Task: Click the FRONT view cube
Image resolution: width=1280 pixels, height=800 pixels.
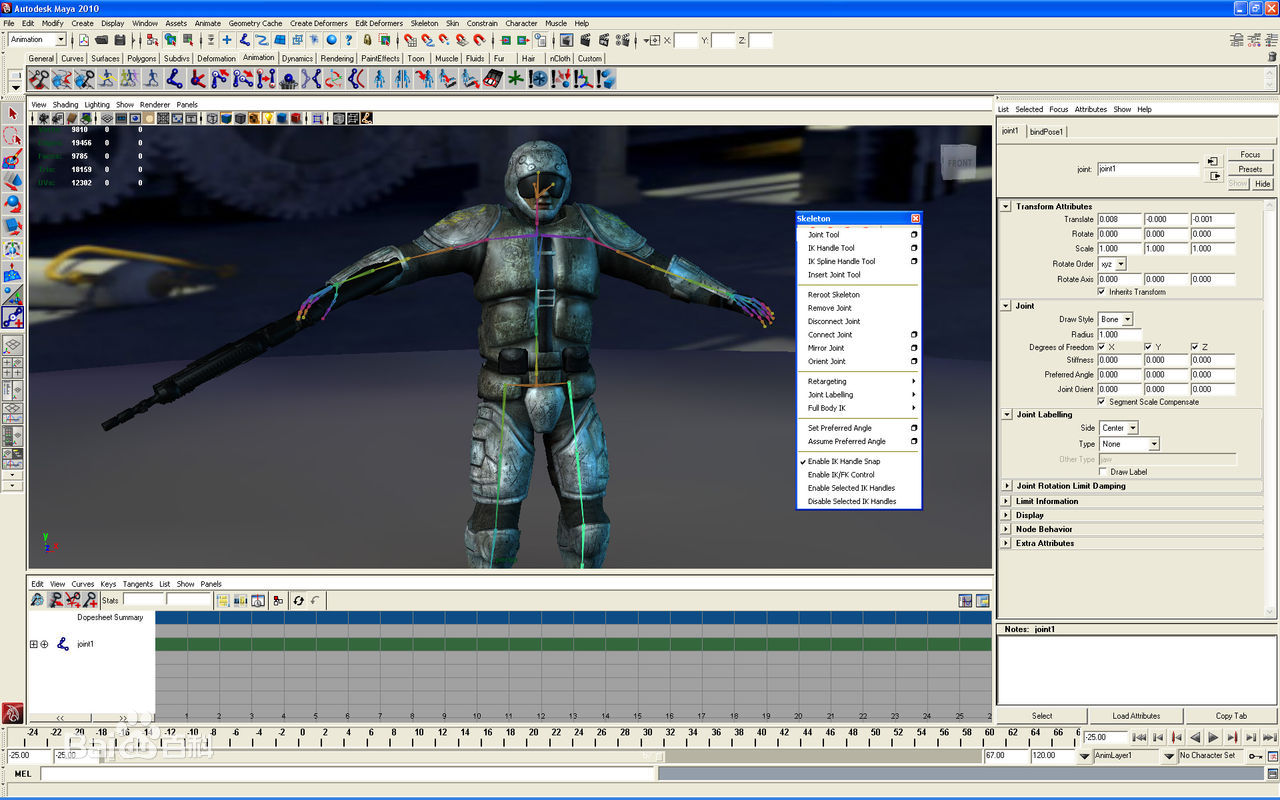Action: pos(959,163)
